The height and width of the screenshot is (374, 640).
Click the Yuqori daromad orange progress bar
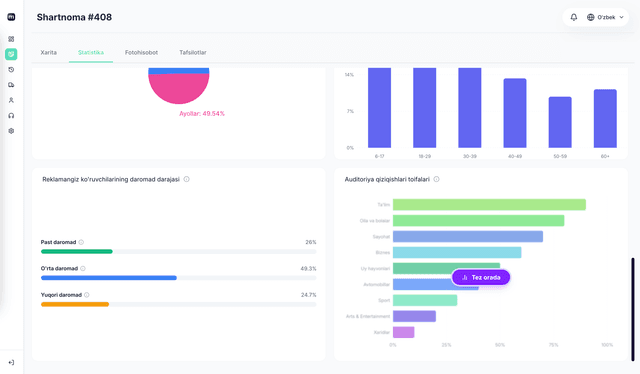point(75,304)
